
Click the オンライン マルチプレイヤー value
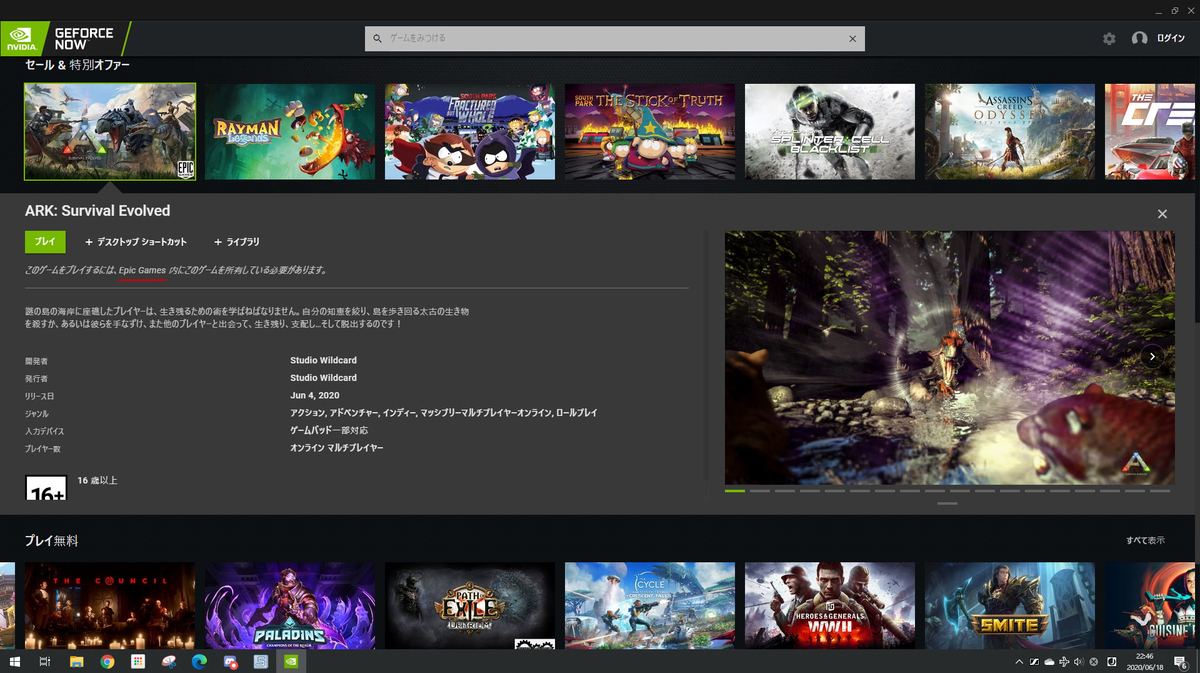click(337, 448)
